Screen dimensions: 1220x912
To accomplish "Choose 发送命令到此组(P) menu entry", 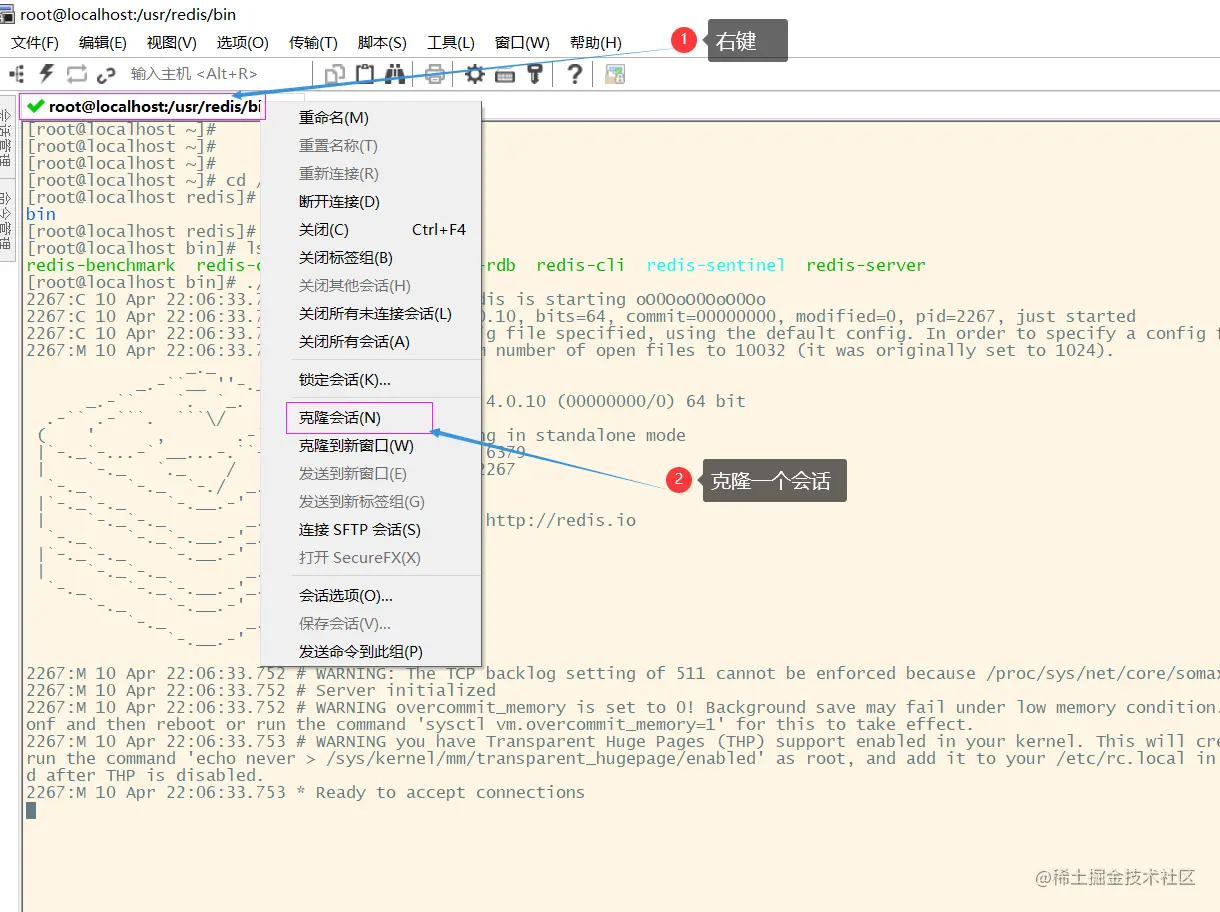I will pos(371,652).
